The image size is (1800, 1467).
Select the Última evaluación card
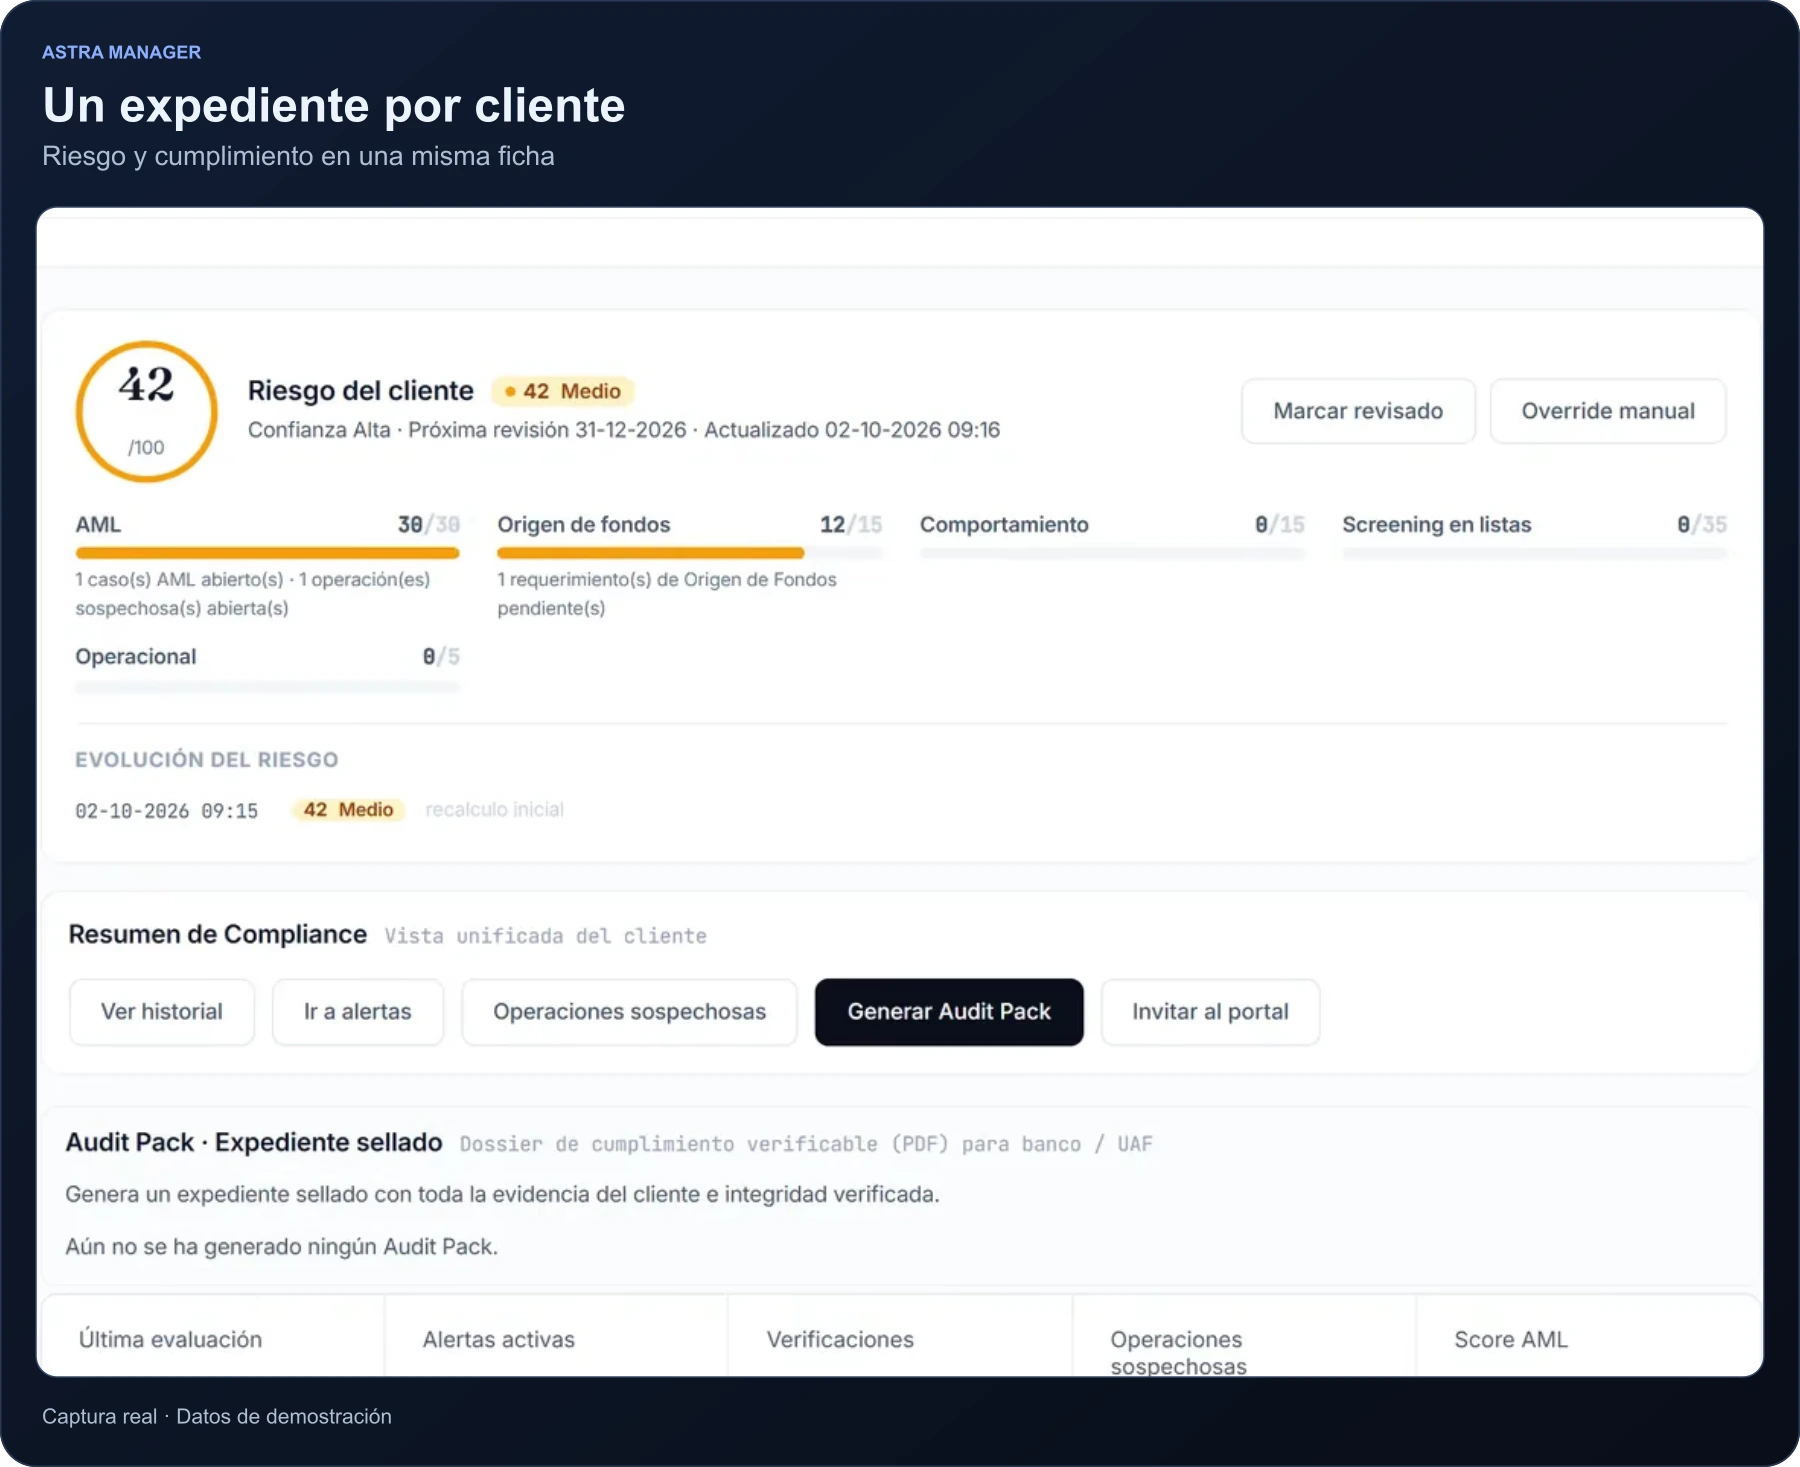coord(213,1336)
